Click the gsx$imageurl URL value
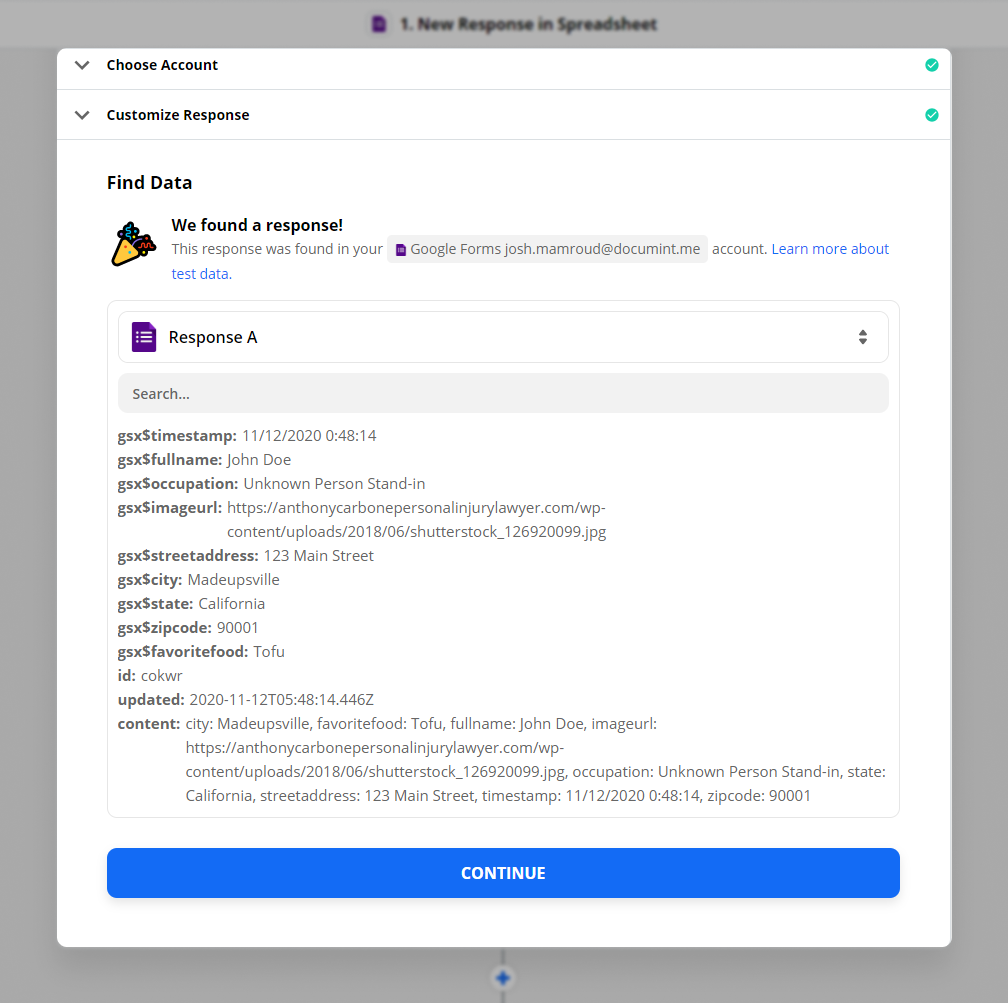The image size is (1008, 1003). (416, 519)
